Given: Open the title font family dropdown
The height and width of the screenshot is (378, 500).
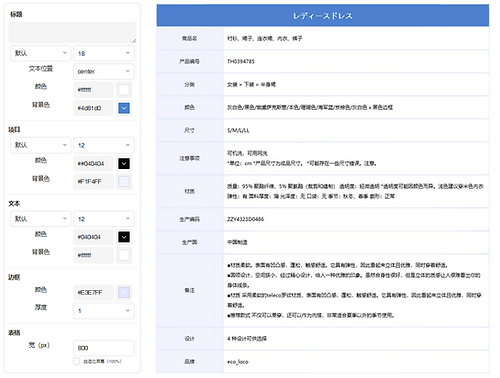Looking at the screenshot, I should 41,53.
